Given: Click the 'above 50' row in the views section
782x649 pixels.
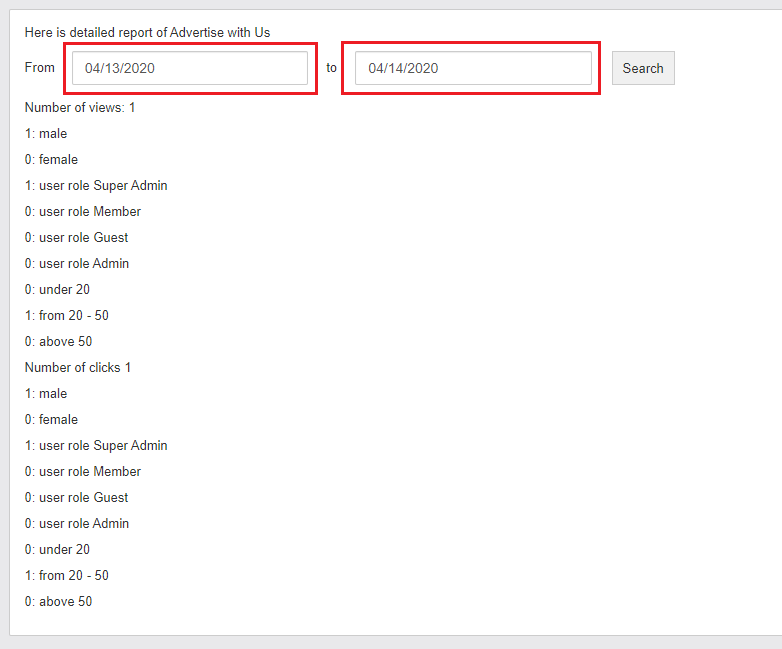Looking at the screenshot, I should click(x=58, y=341).
